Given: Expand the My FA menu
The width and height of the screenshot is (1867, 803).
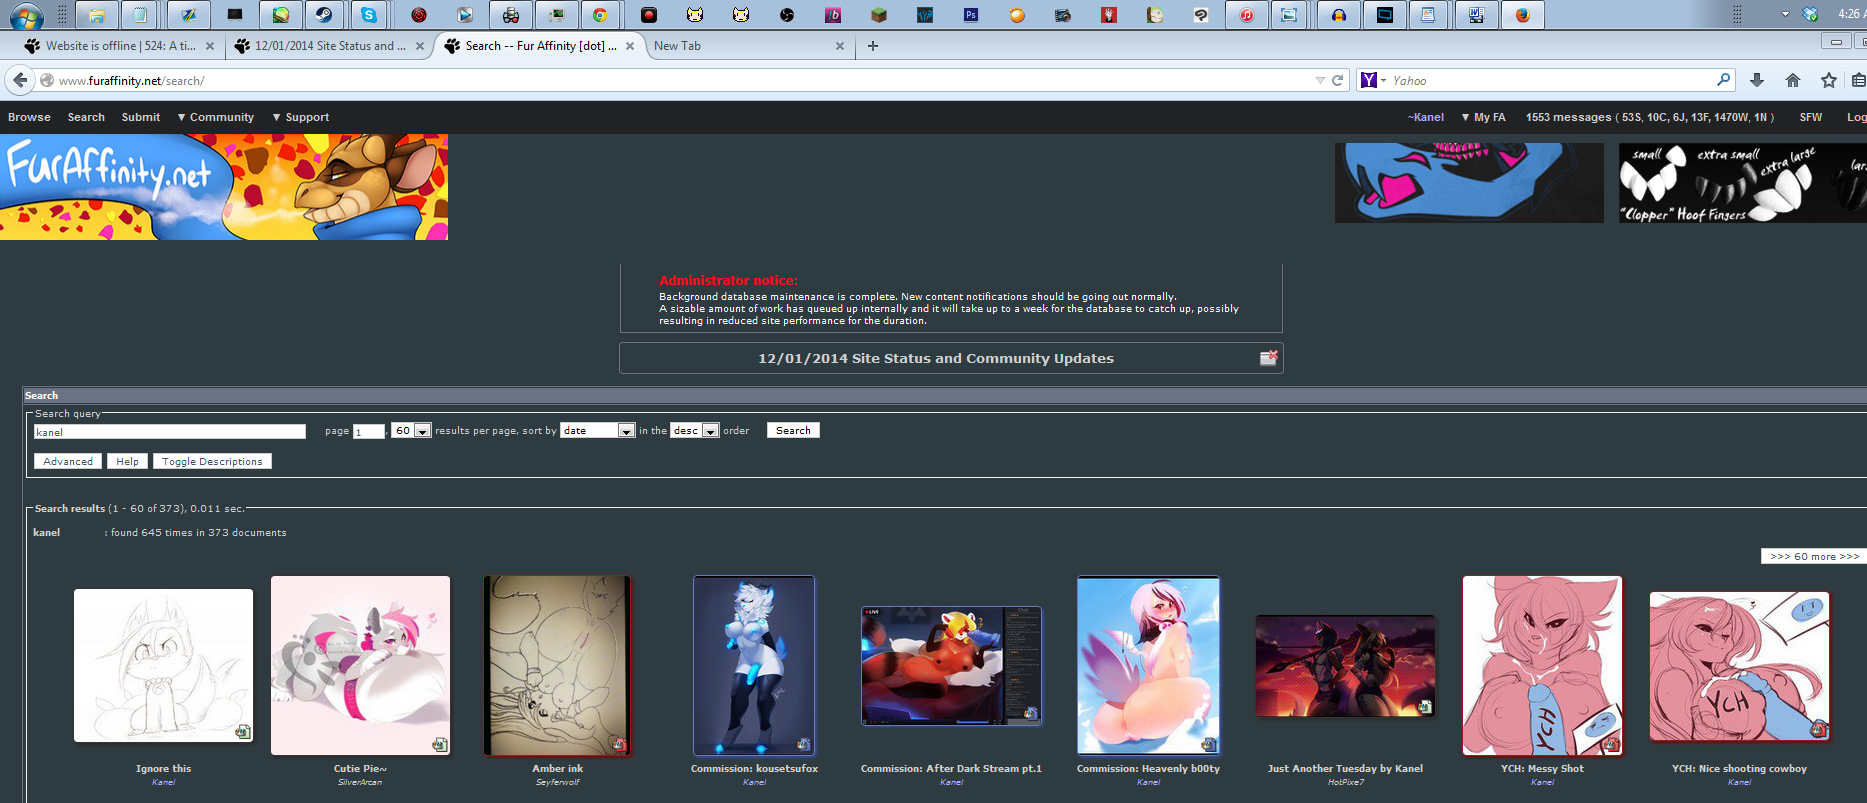Looking at the screenshot, I should tap(1483, 117).
